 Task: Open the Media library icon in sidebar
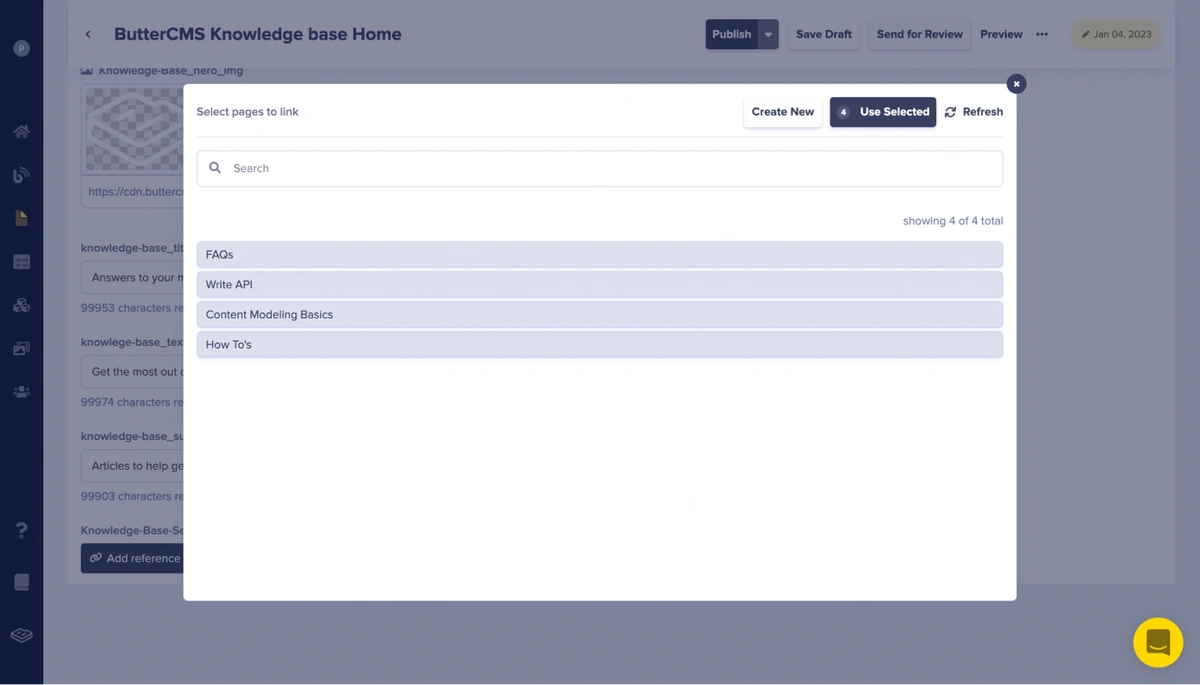coord(21,349)
